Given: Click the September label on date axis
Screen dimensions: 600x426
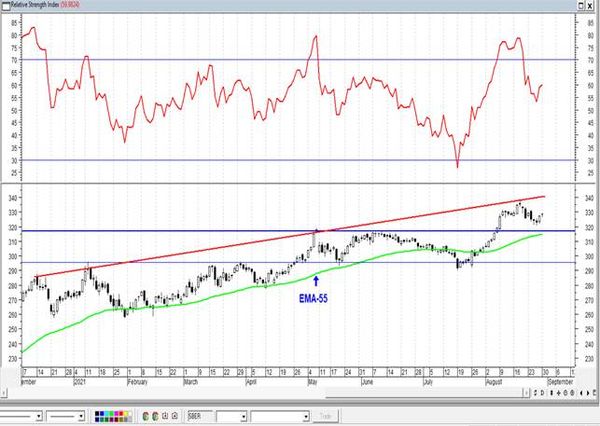Looking at the screenshot, I should pyautogui.click(x=560, y=382).
